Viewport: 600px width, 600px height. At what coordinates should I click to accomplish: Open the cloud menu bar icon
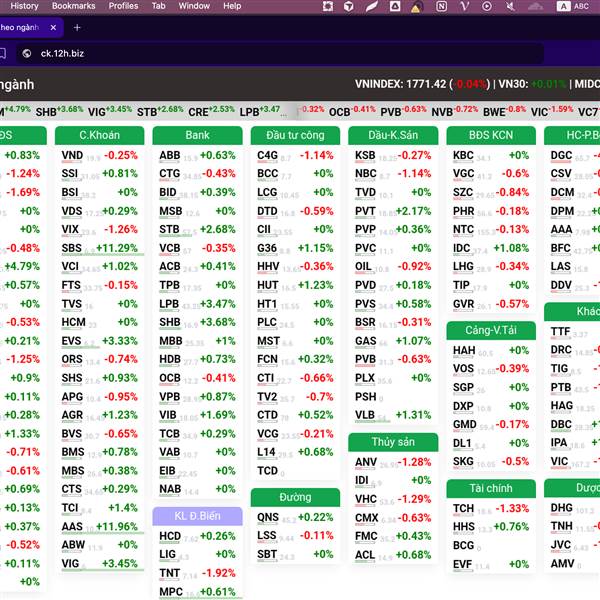pos(535,6)
